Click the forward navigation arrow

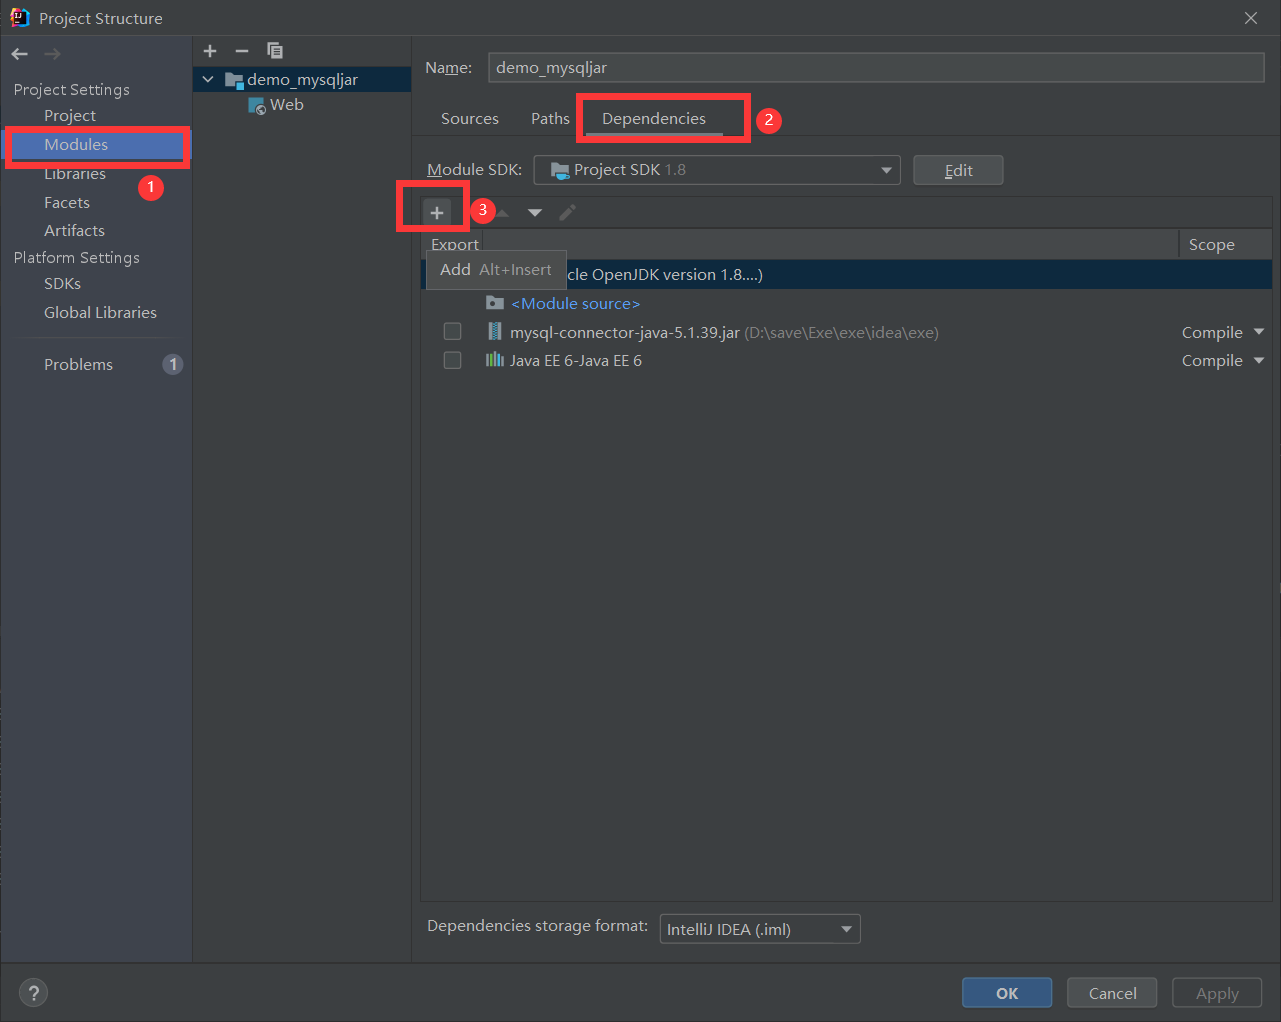coord(52,54)
